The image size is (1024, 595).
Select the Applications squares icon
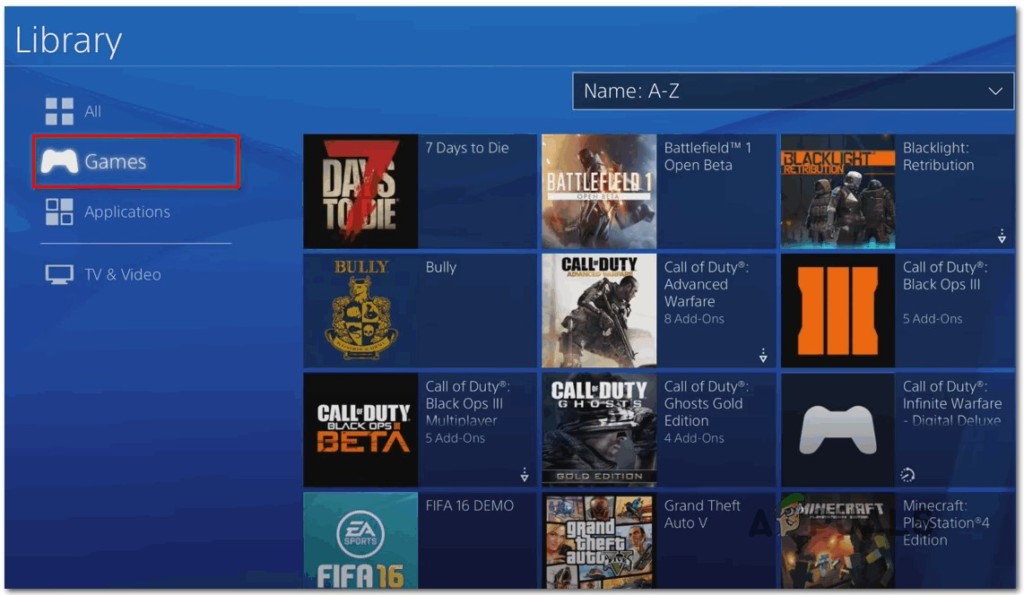click(x=59, y=212)
